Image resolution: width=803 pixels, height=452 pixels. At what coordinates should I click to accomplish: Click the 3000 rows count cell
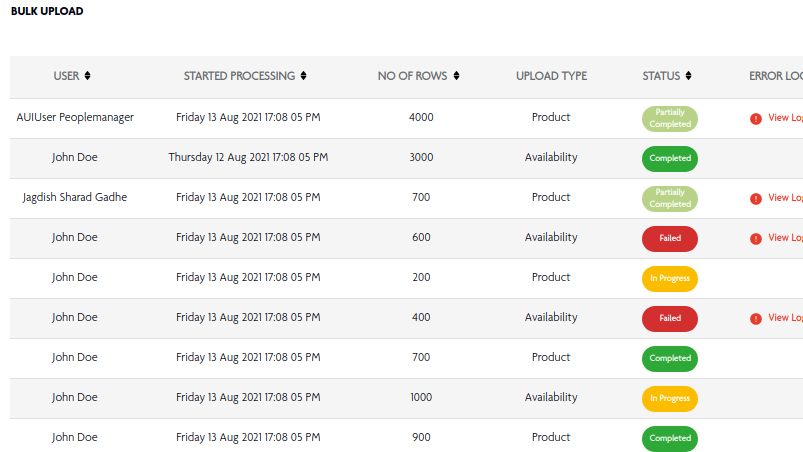(x=421, y=157)
